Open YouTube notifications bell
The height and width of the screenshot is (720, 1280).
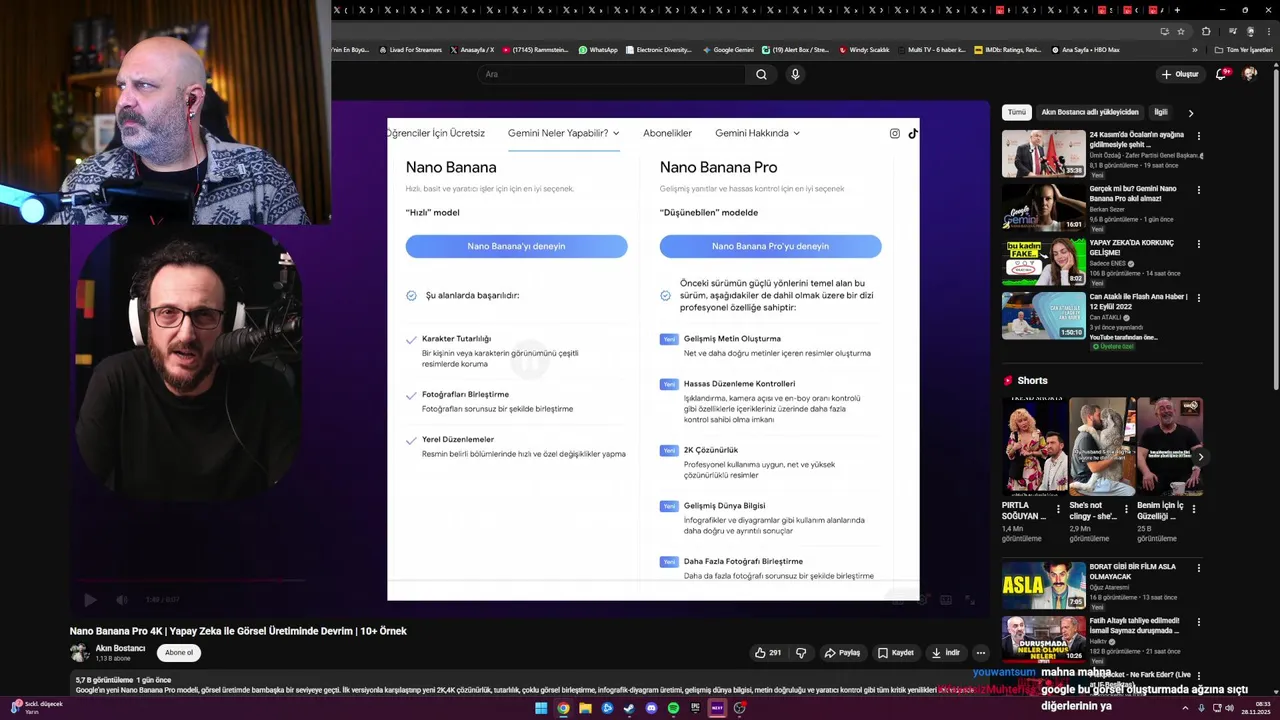tap(1221, 74)
